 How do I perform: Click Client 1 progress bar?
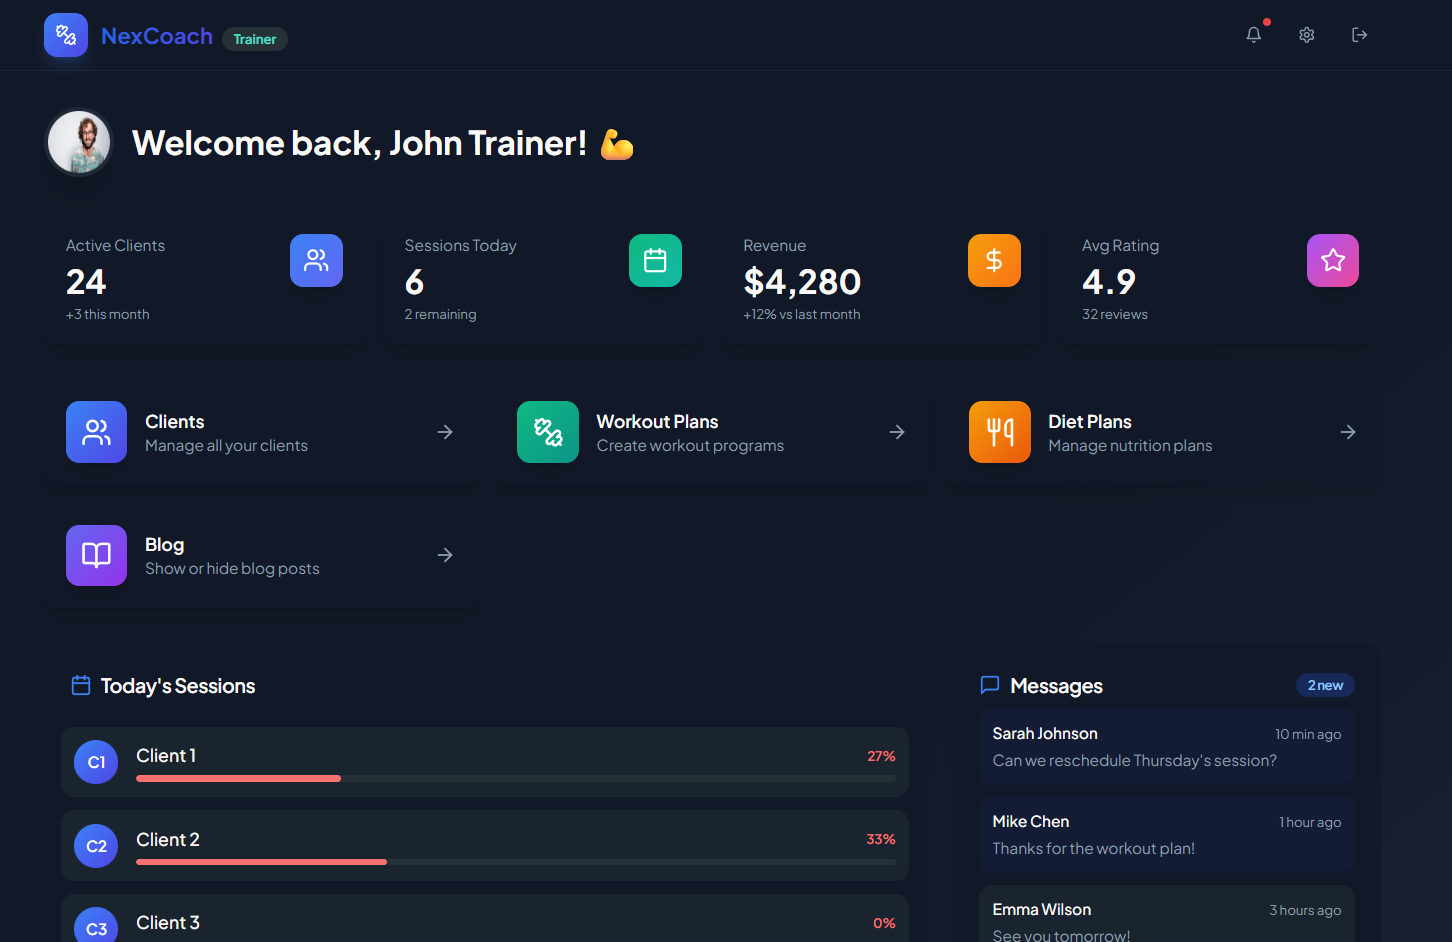coord(516,778)
